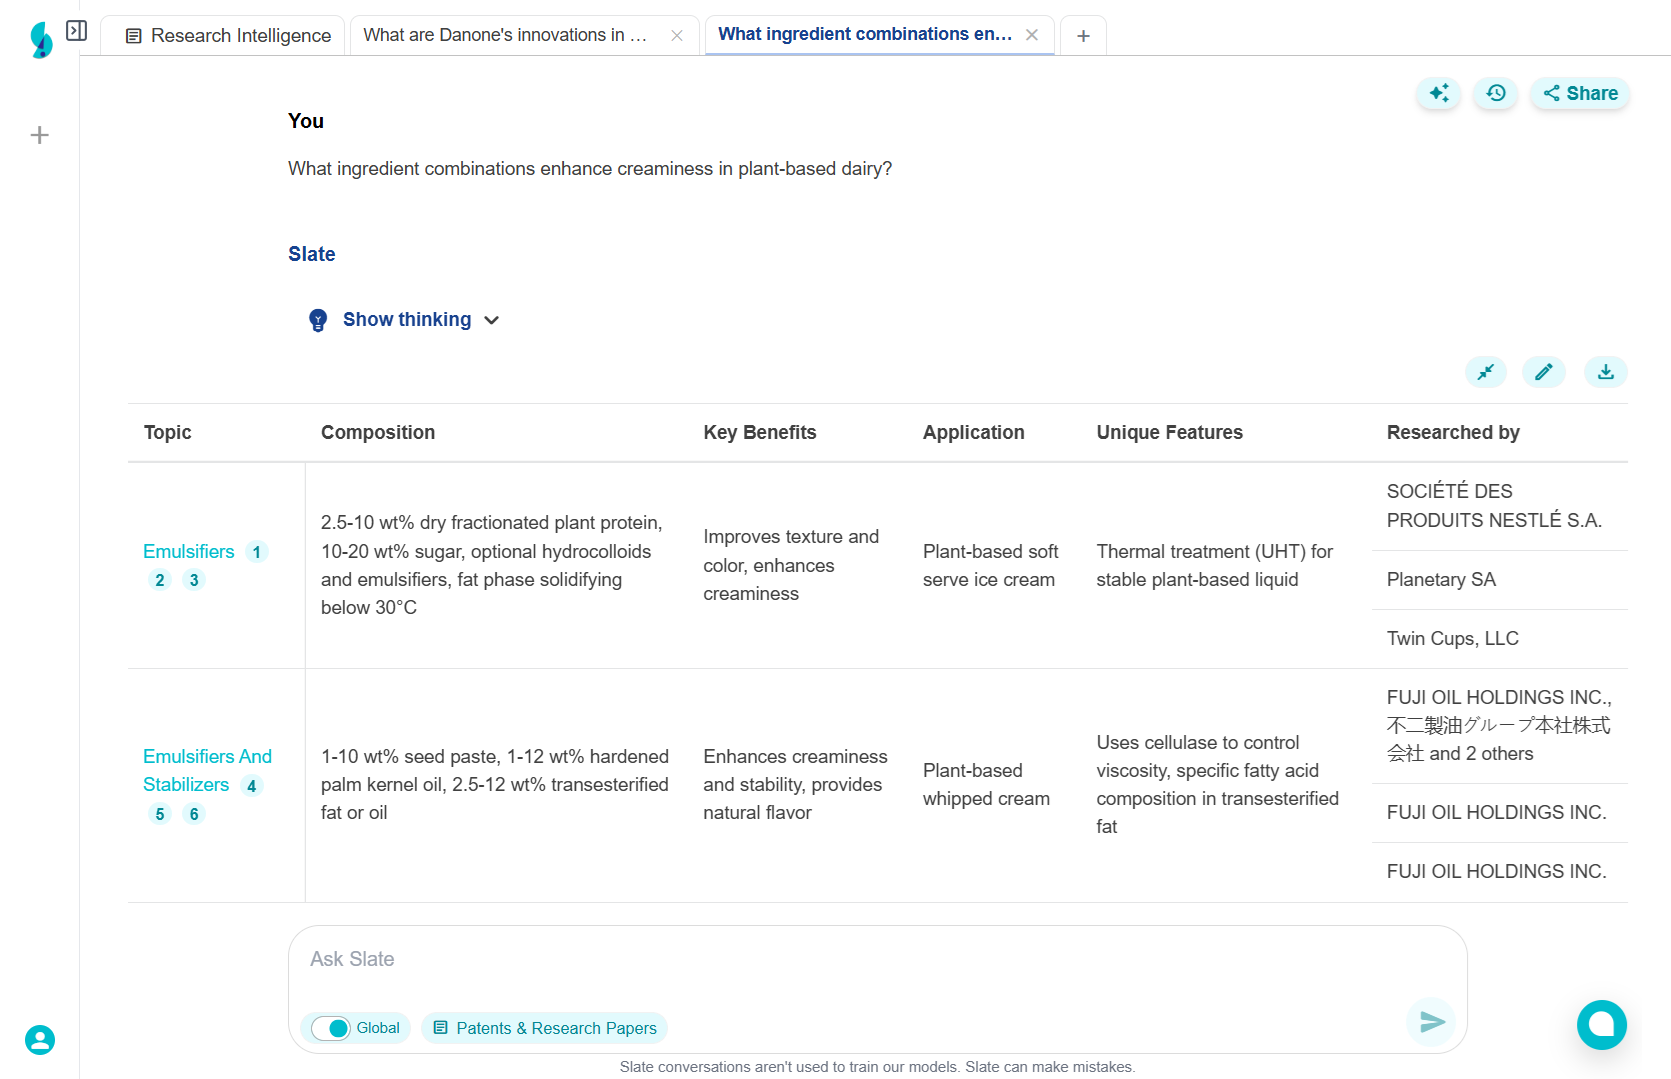Download the results table
Screen dimensions: 1671x1079
[x=1605, y=372]
